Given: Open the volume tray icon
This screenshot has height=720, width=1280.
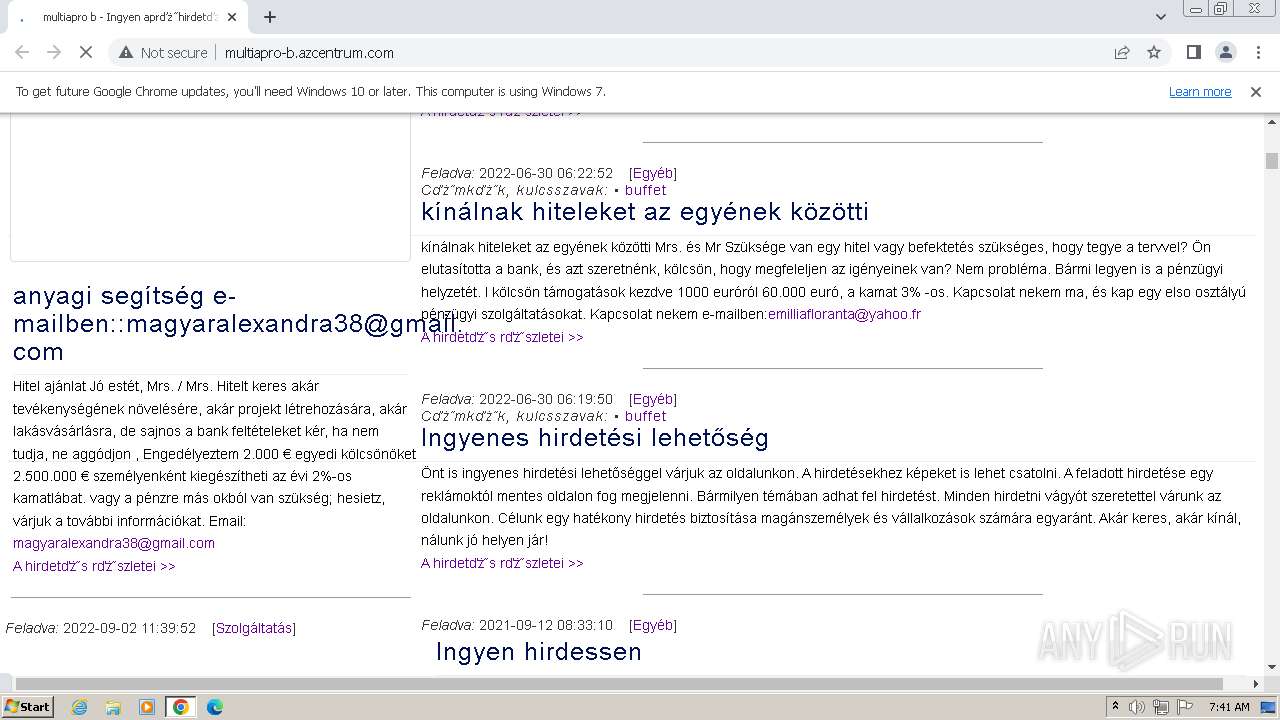Looking at the screenshot, I should (1138, 707).
